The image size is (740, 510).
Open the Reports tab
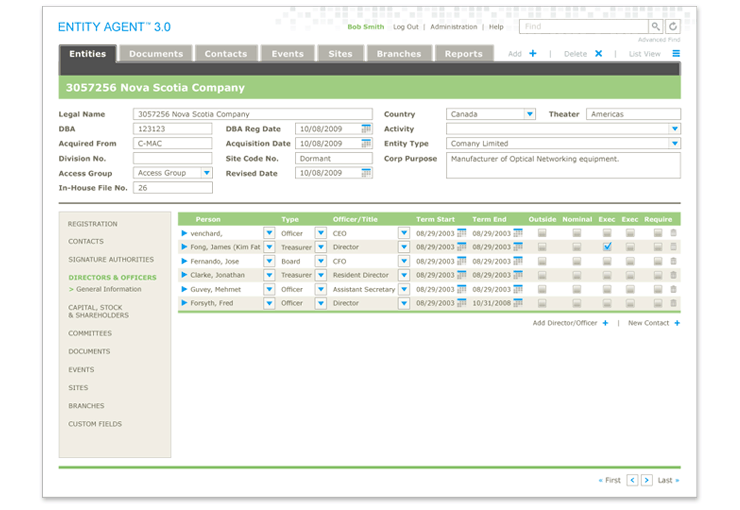tap(463, 54)
